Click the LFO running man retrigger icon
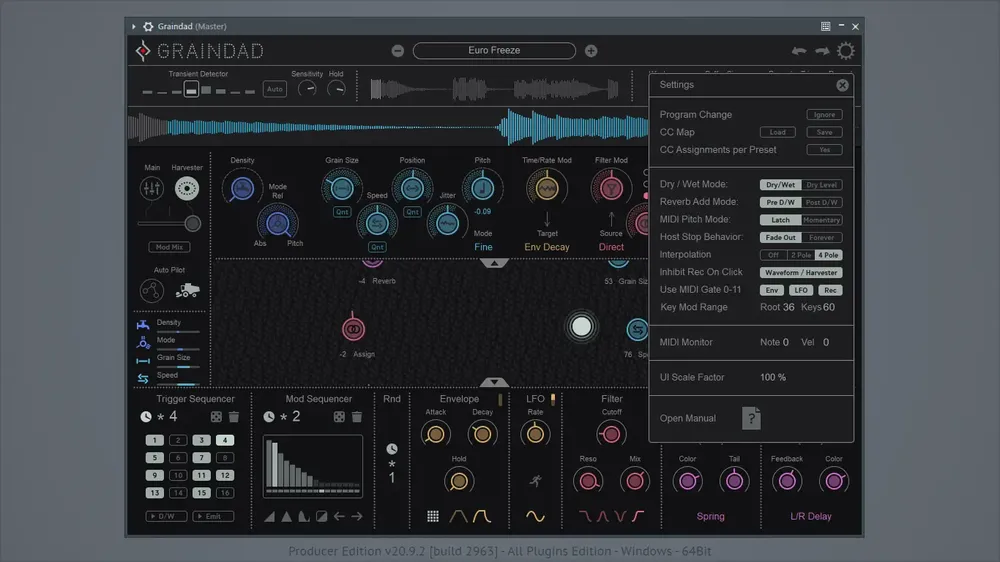Image resolution: width=1000 pixels, height=562 pixels. [536, 480]
